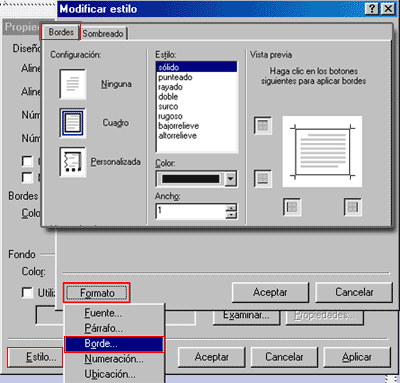
Task: Click the help question mark in title bar
Action: point(372,8)
